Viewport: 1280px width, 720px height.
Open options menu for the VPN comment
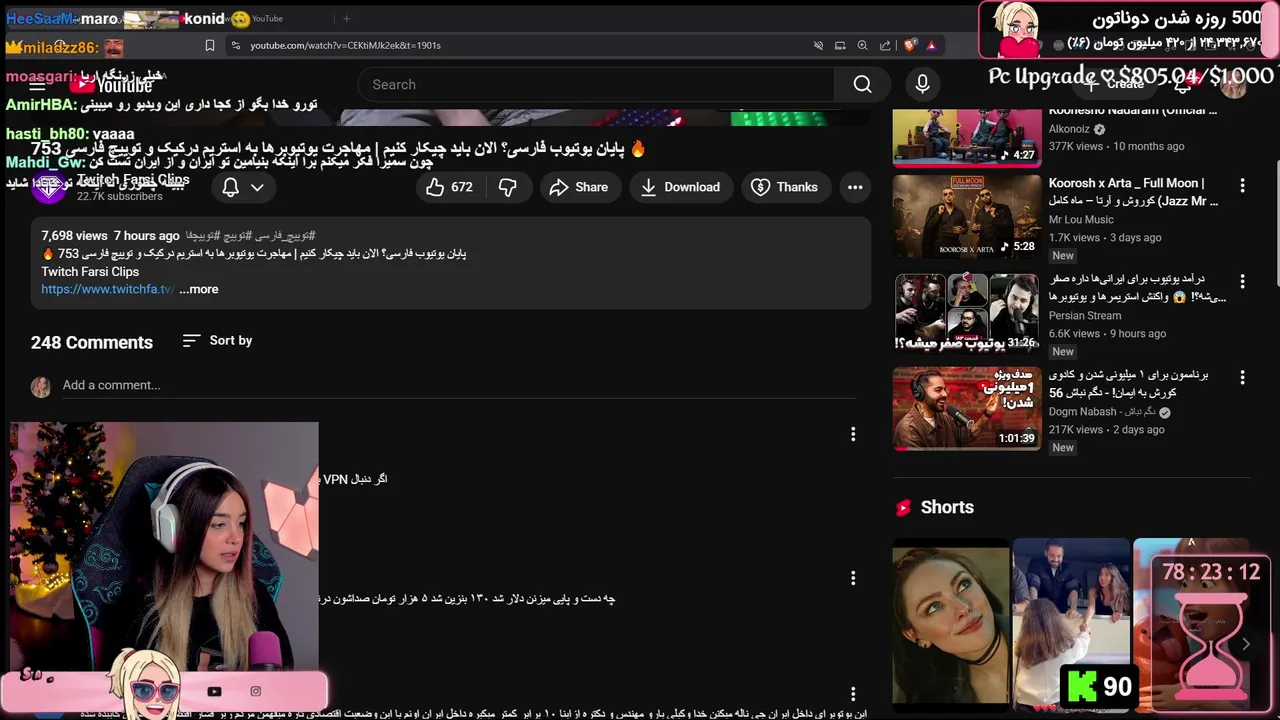tap(853, 434)
